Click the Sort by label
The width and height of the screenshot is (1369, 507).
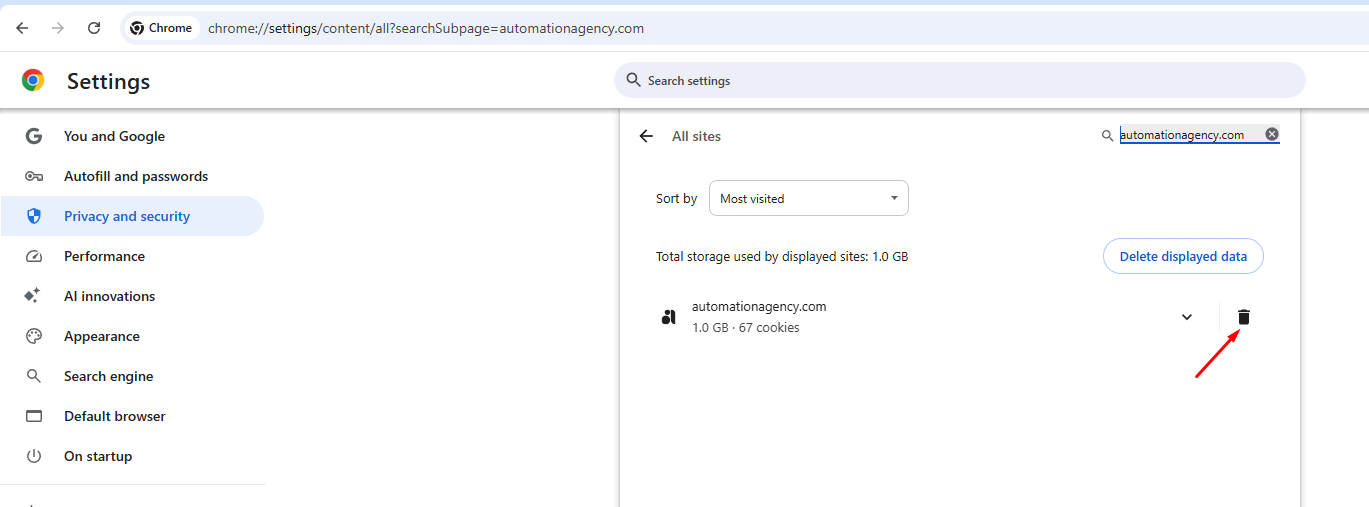coord(676,198)
